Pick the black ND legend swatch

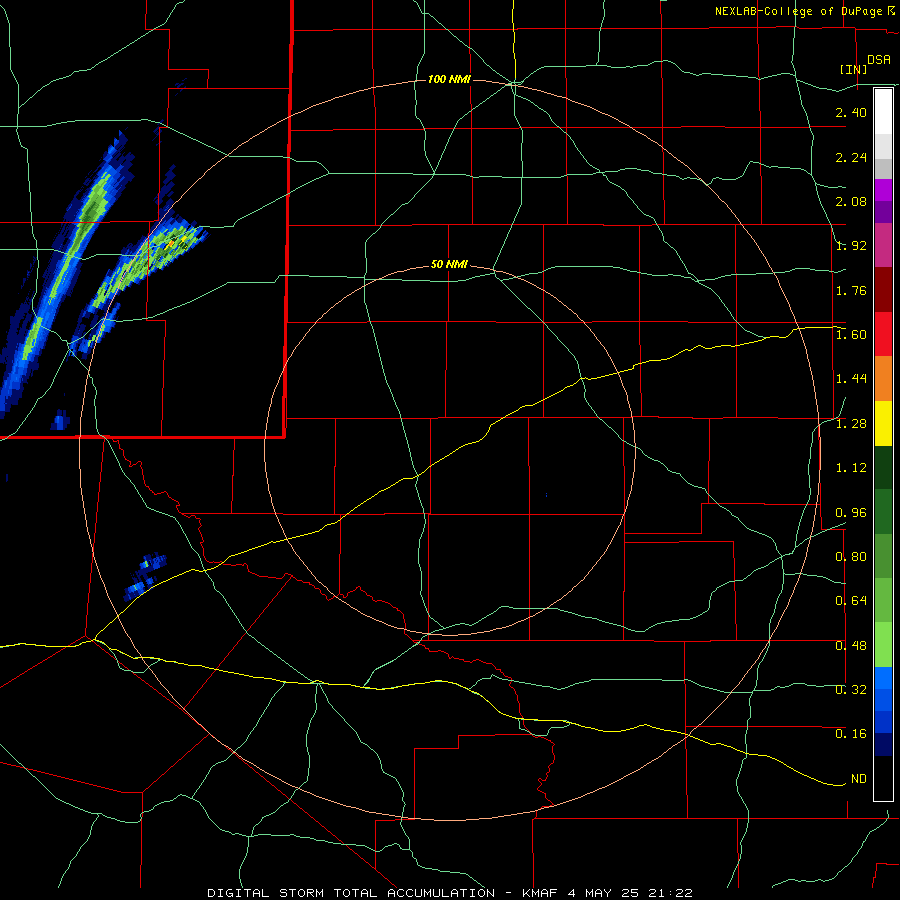coord(883,778)
